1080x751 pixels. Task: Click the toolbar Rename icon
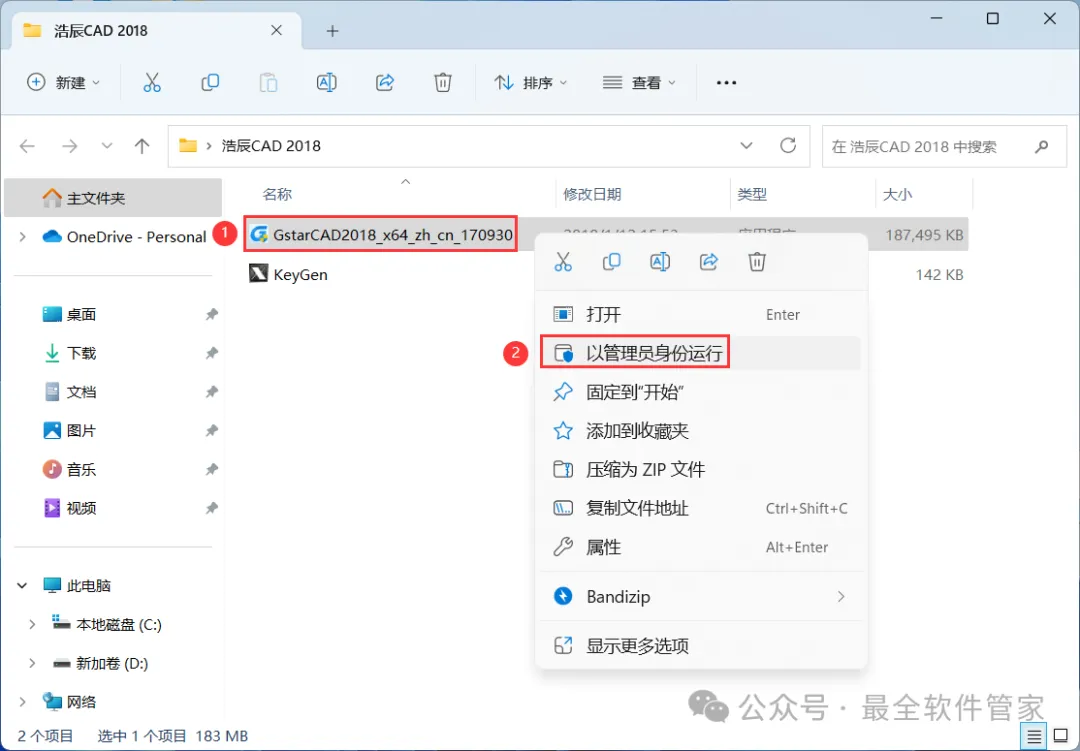(326, 83)
